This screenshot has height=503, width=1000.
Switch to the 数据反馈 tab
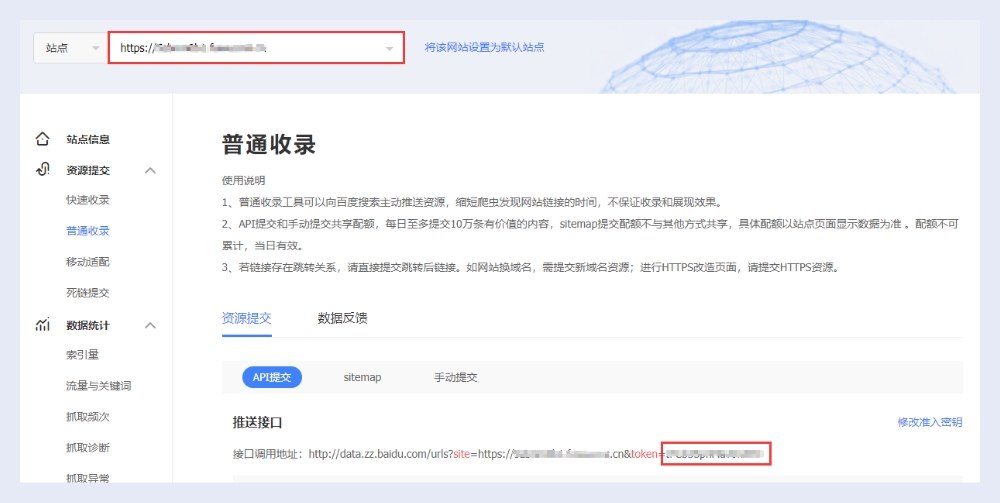pos(342,318)
